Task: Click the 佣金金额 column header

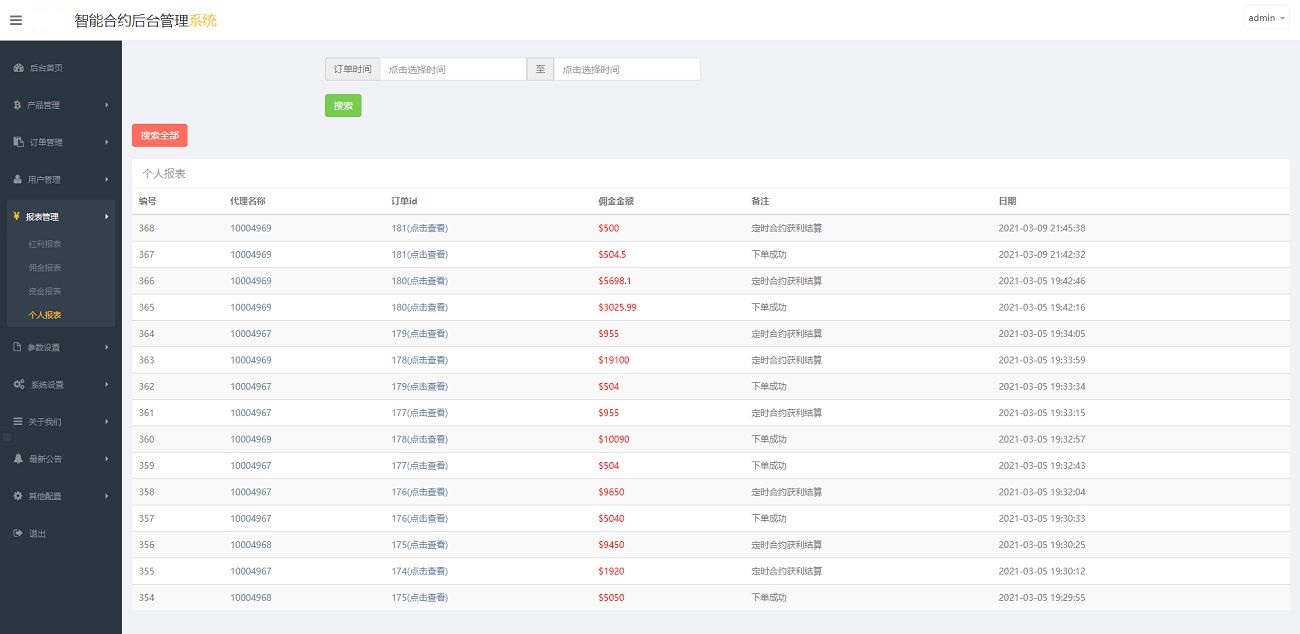Action: (616, 201)
